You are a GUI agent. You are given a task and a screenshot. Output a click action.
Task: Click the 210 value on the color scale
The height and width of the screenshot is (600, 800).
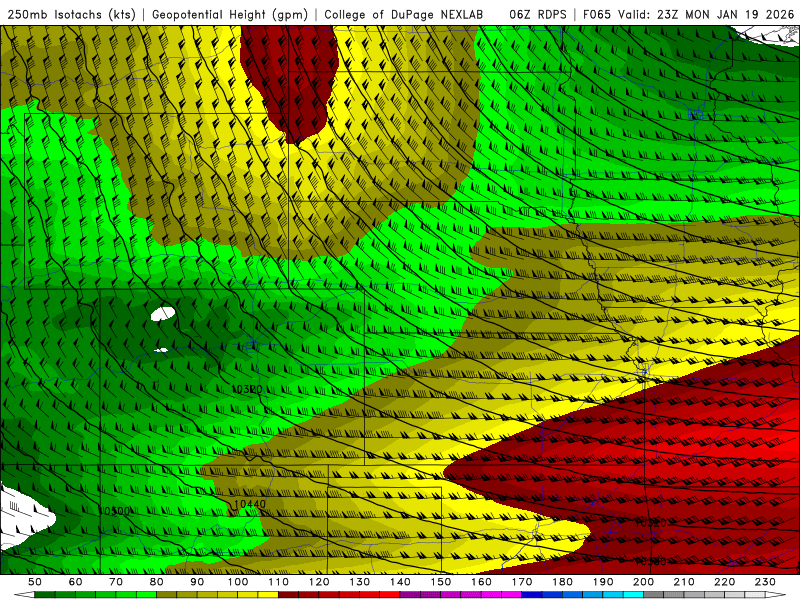tap(684, 582)
